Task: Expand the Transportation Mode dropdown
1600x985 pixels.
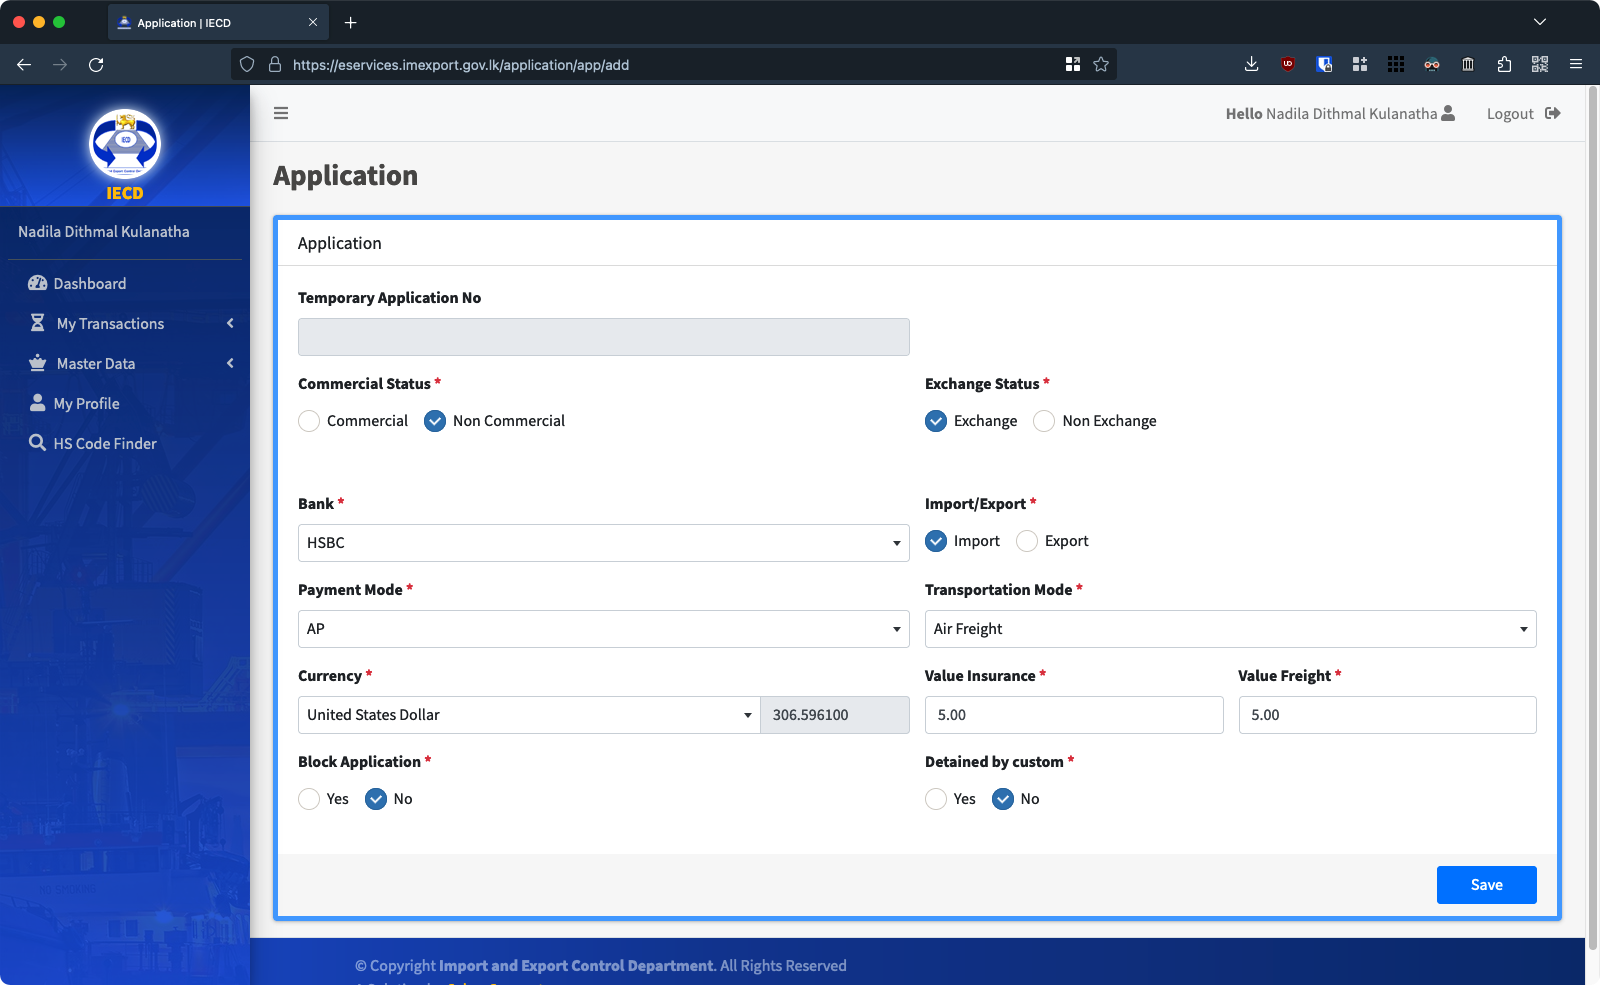Action: (x=1230, y=629)
